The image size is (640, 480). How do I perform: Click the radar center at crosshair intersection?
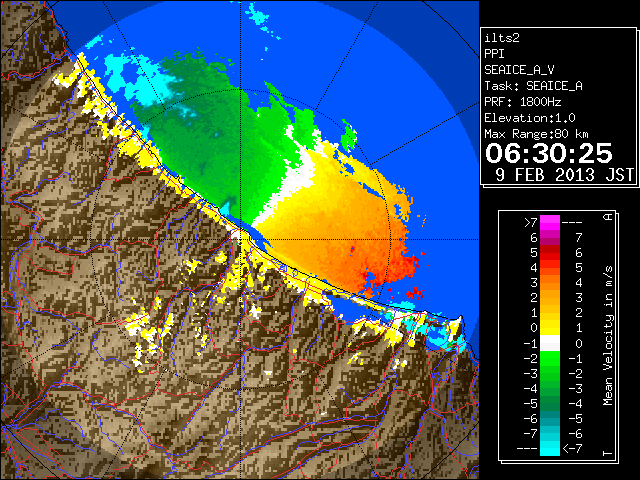240,240
